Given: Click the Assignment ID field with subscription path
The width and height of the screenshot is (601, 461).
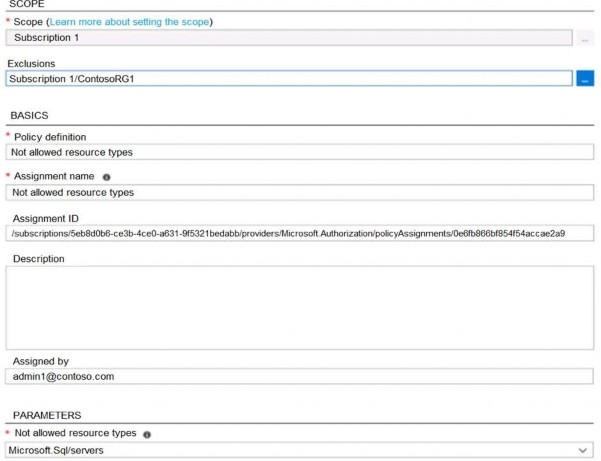Looking at the screenshot, I should [x=299, y=233].
